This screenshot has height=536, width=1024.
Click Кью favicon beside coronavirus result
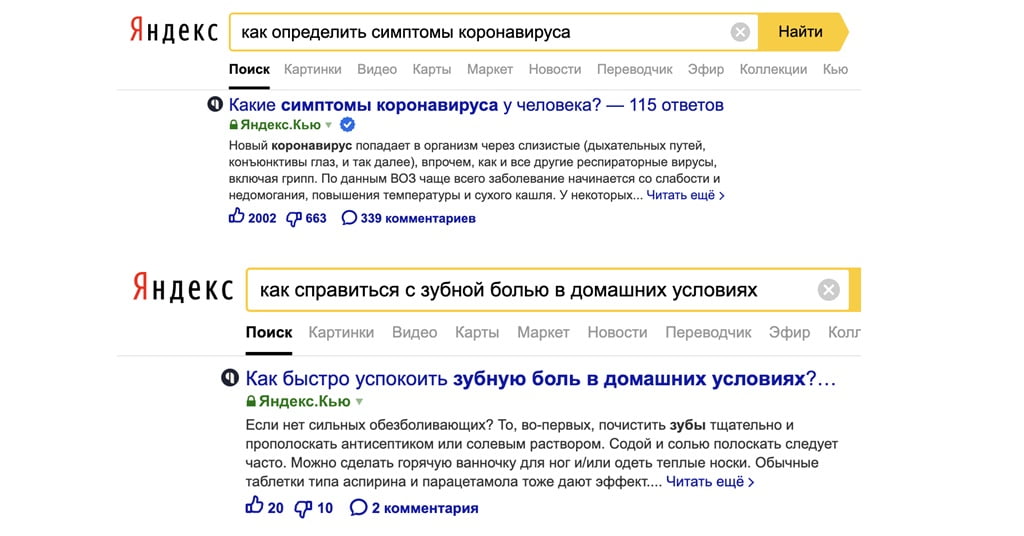(x=215, y=104)
